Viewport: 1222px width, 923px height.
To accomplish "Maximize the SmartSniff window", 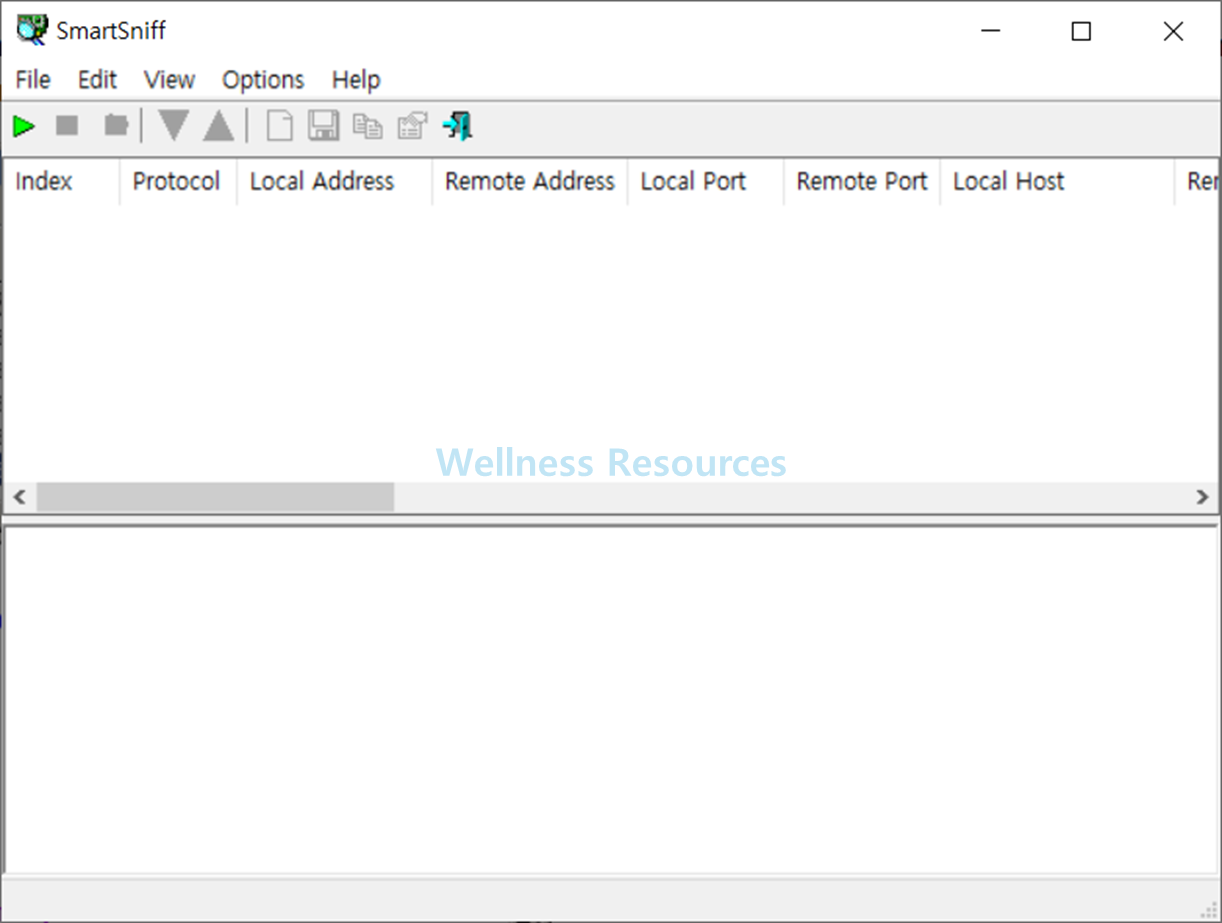I will 1081,31.
